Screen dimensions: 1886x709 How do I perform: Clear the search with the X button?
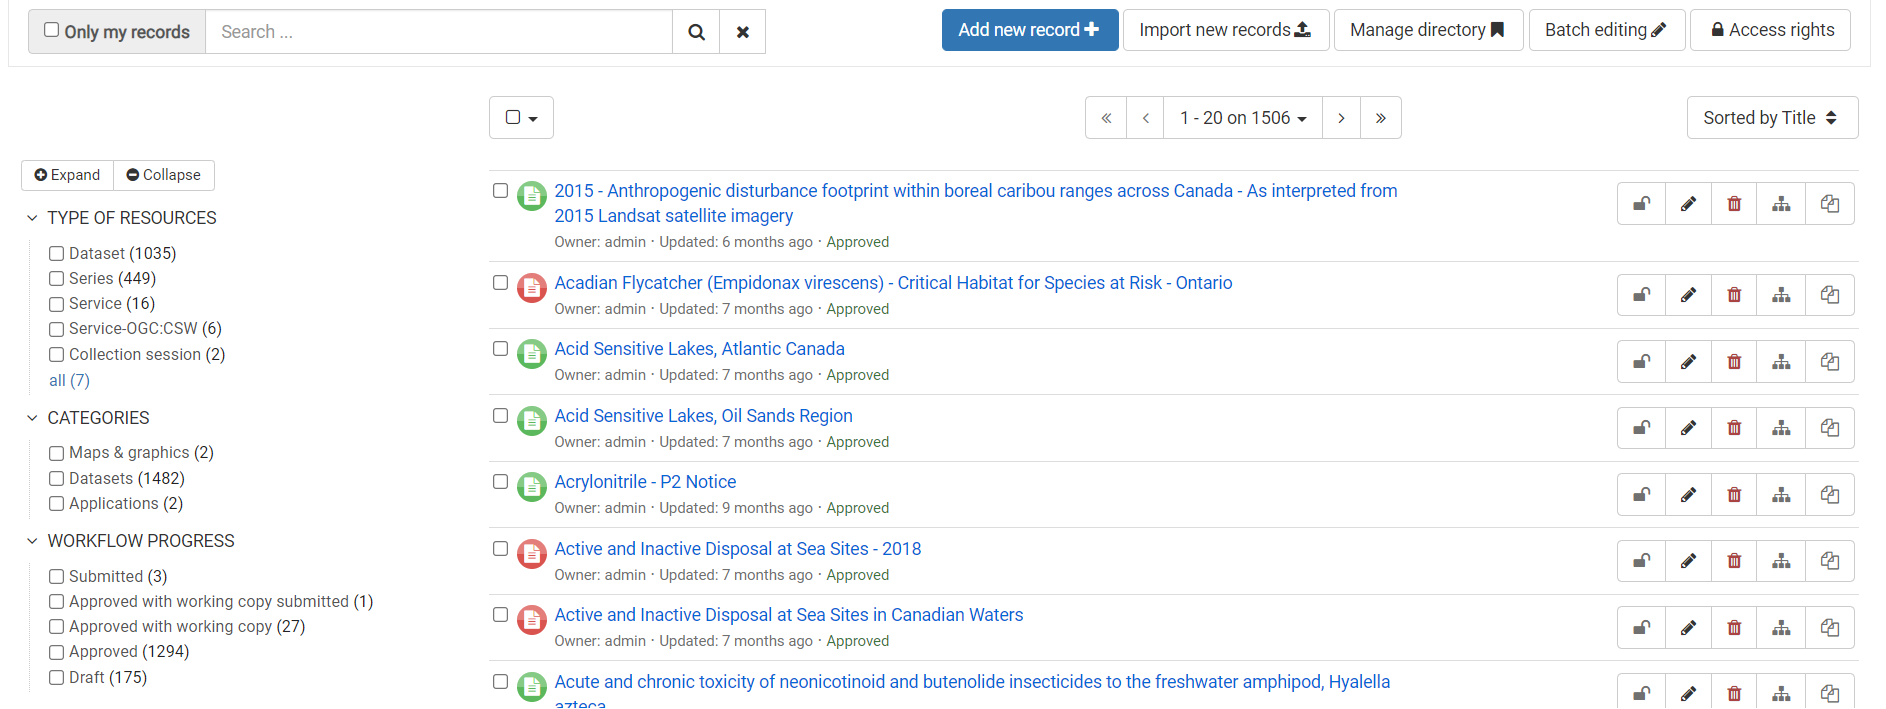click(743, 32)
